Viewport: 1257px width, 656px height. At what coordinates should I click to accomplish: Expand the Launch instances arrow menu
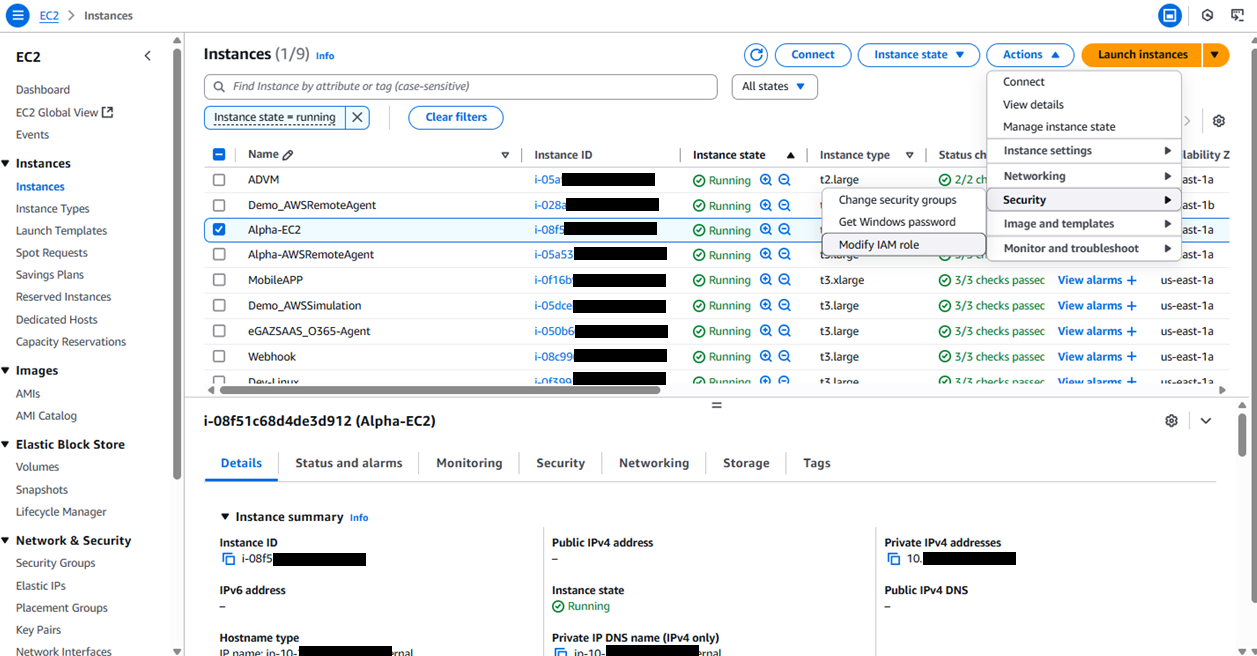coord(1215,55)
